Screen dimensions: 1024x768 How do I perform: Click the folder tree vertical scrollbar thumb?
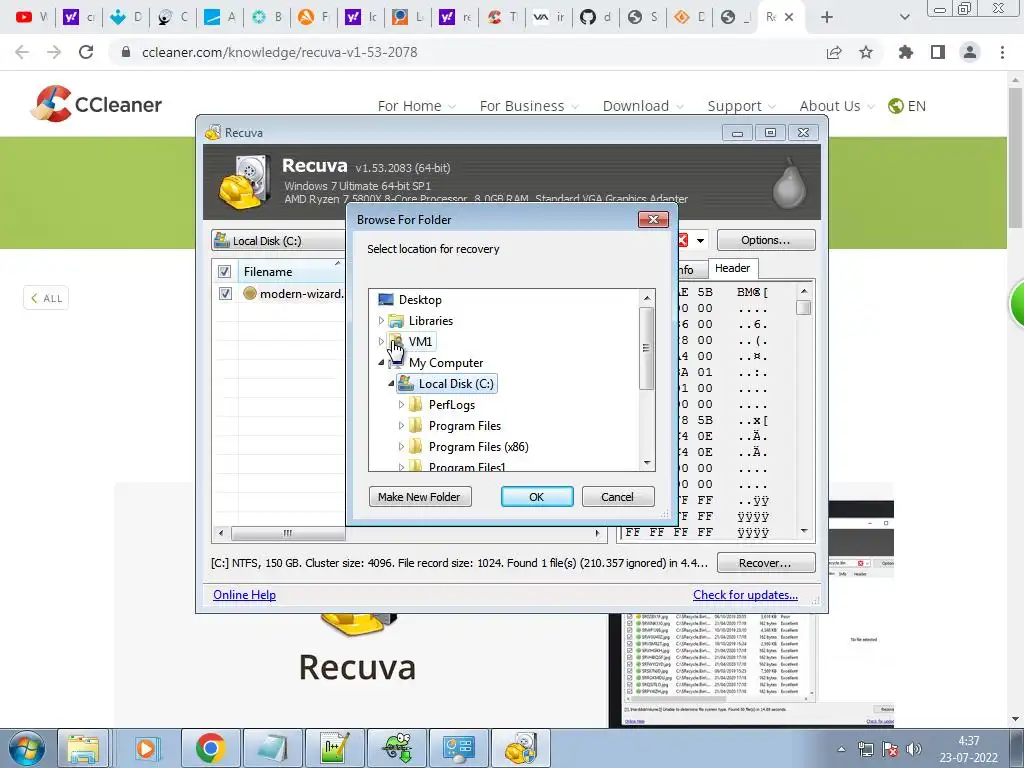[647, 347]
